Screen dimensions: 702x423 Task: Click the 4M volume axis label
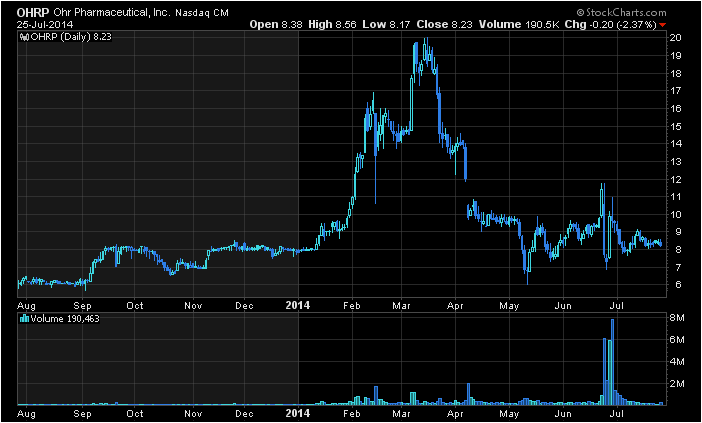[677, 362]
